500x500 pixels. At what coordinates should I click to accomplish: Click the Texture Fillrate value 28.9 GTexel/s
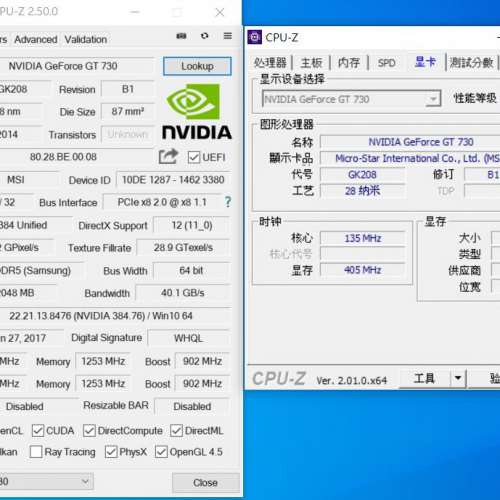coord(183,248)
